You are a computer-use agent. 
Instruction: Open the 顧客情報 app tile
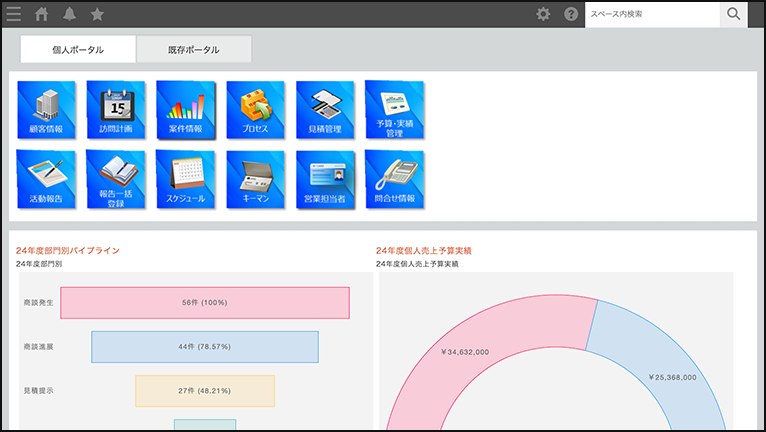click(x=46, y=110)
